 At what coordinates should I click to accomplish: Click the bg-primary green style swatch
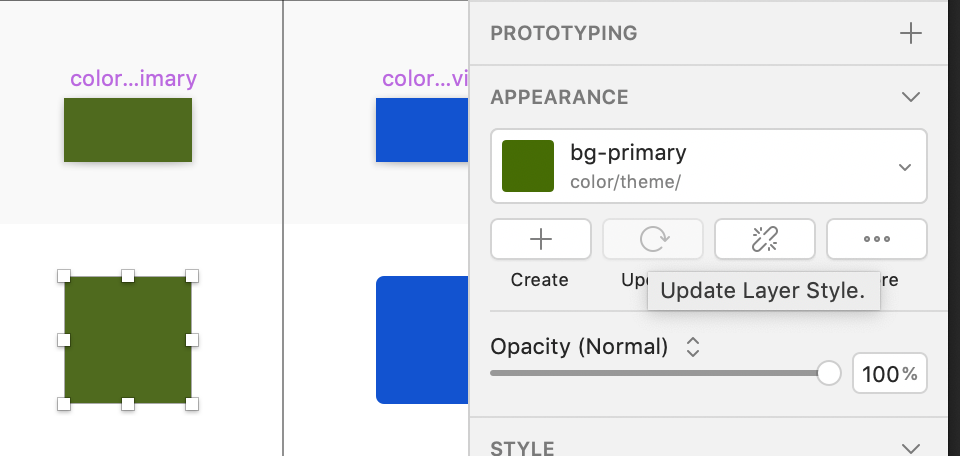[528, 166]
